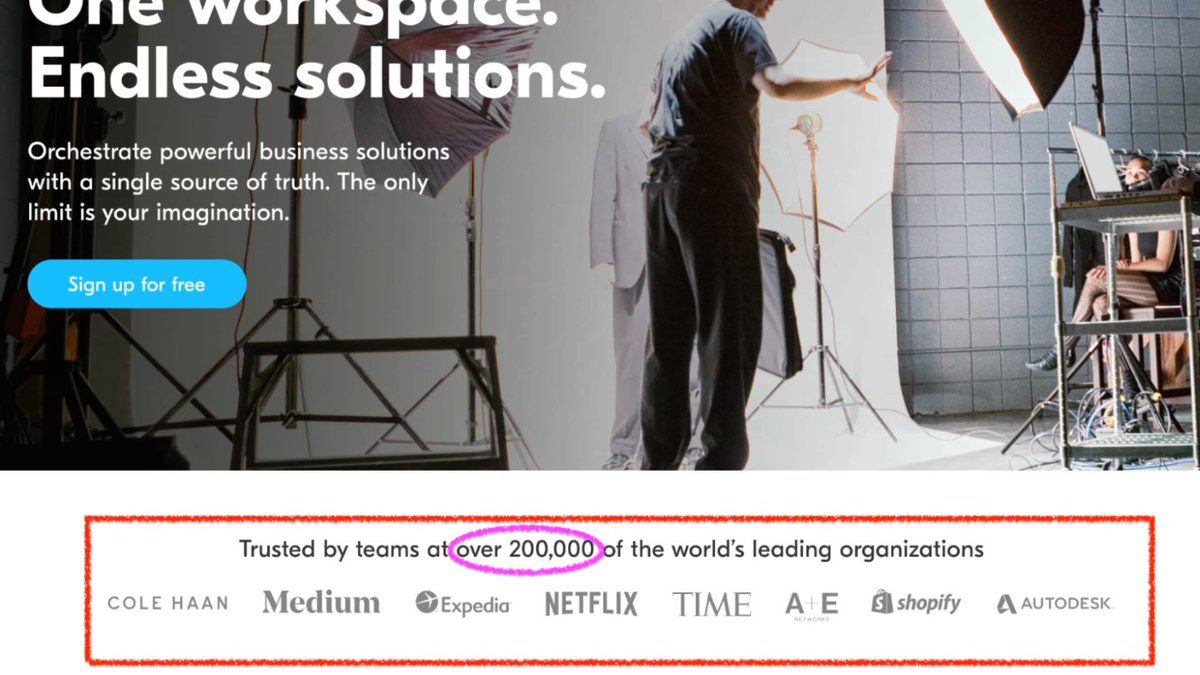Image resolution: width=1200 pixels, height=675 pixels.
Task: Click the Sign up for free button
Action: click(137, 284)
